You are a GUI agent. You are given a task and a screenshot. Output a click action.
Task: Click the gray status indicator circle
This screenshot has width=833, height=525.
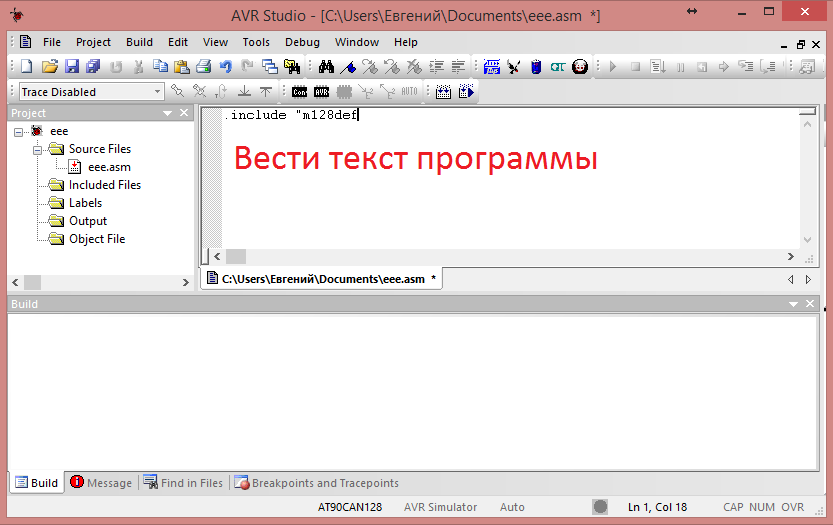[x=600, y=507]
